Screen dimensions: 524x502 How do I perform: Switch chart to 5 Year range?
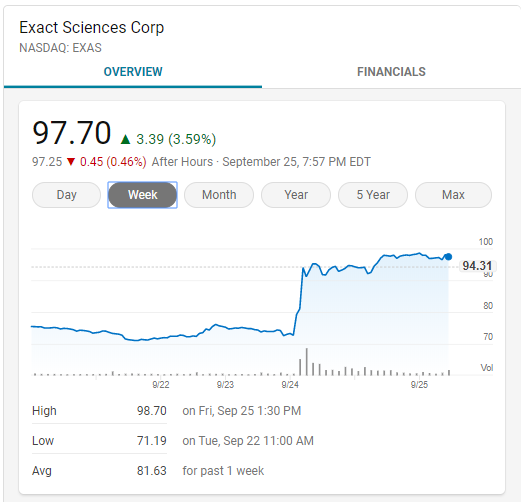tap(373, 195)
